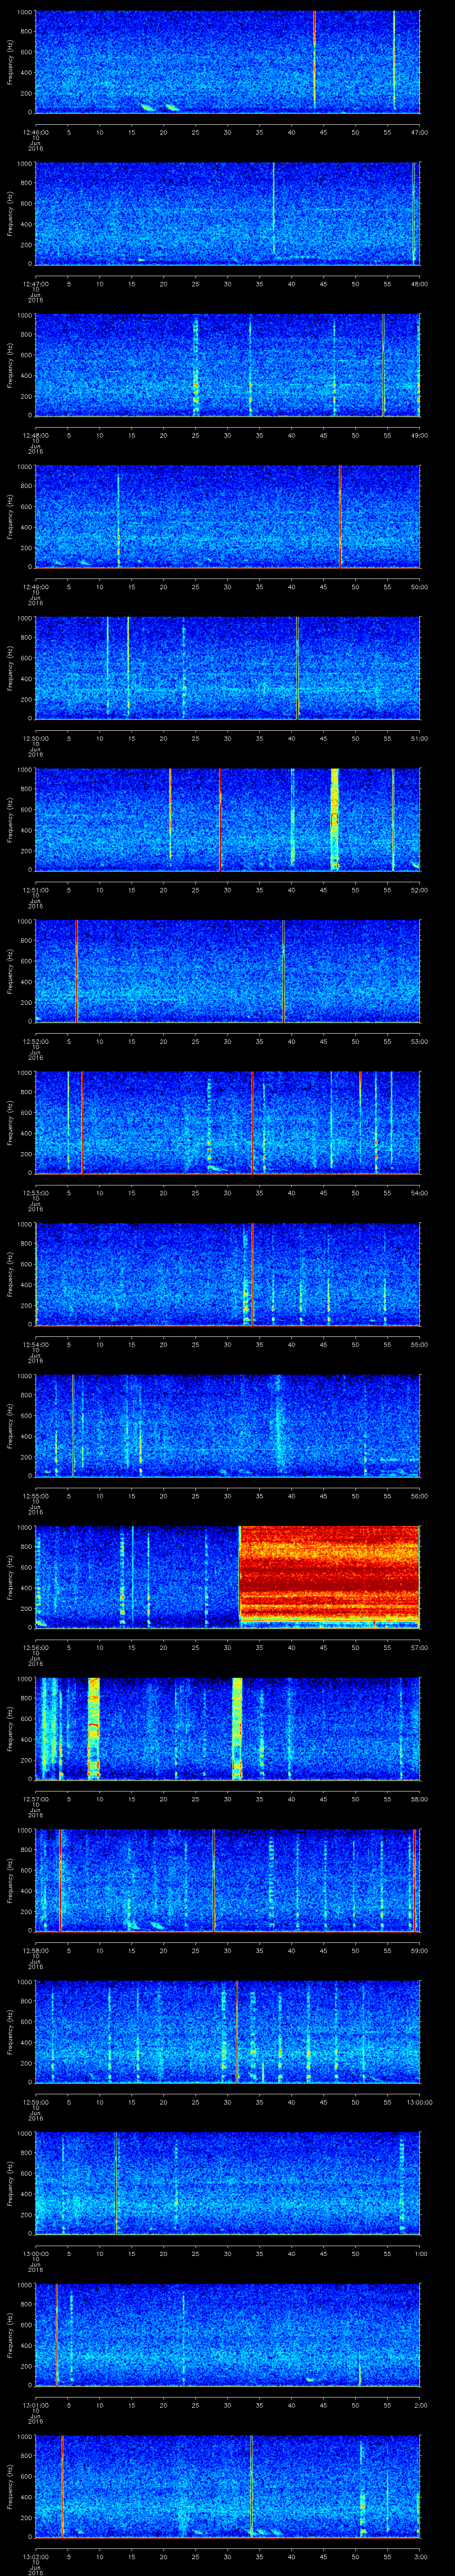The width and height of the screenshot is (455, 2576).
Task: Click the '55:00' end time label
Action: click(x=419, y=1344)
